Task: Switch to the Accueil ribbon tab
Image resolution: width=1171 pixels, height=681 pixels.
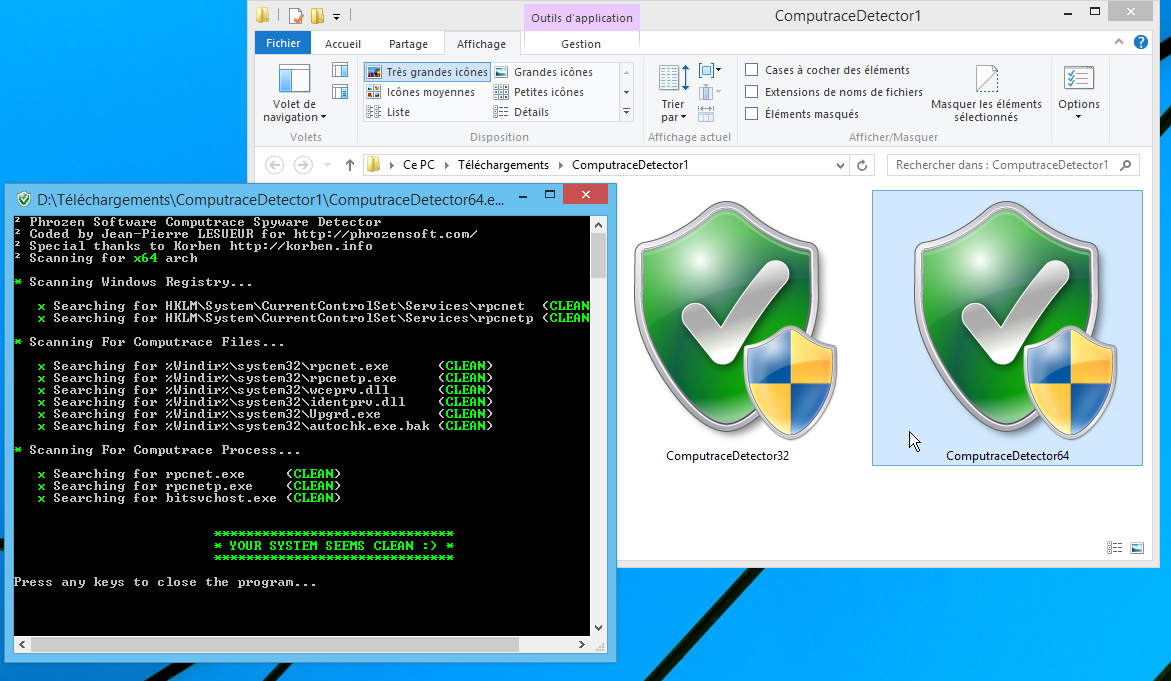Action: click(343, 44)
